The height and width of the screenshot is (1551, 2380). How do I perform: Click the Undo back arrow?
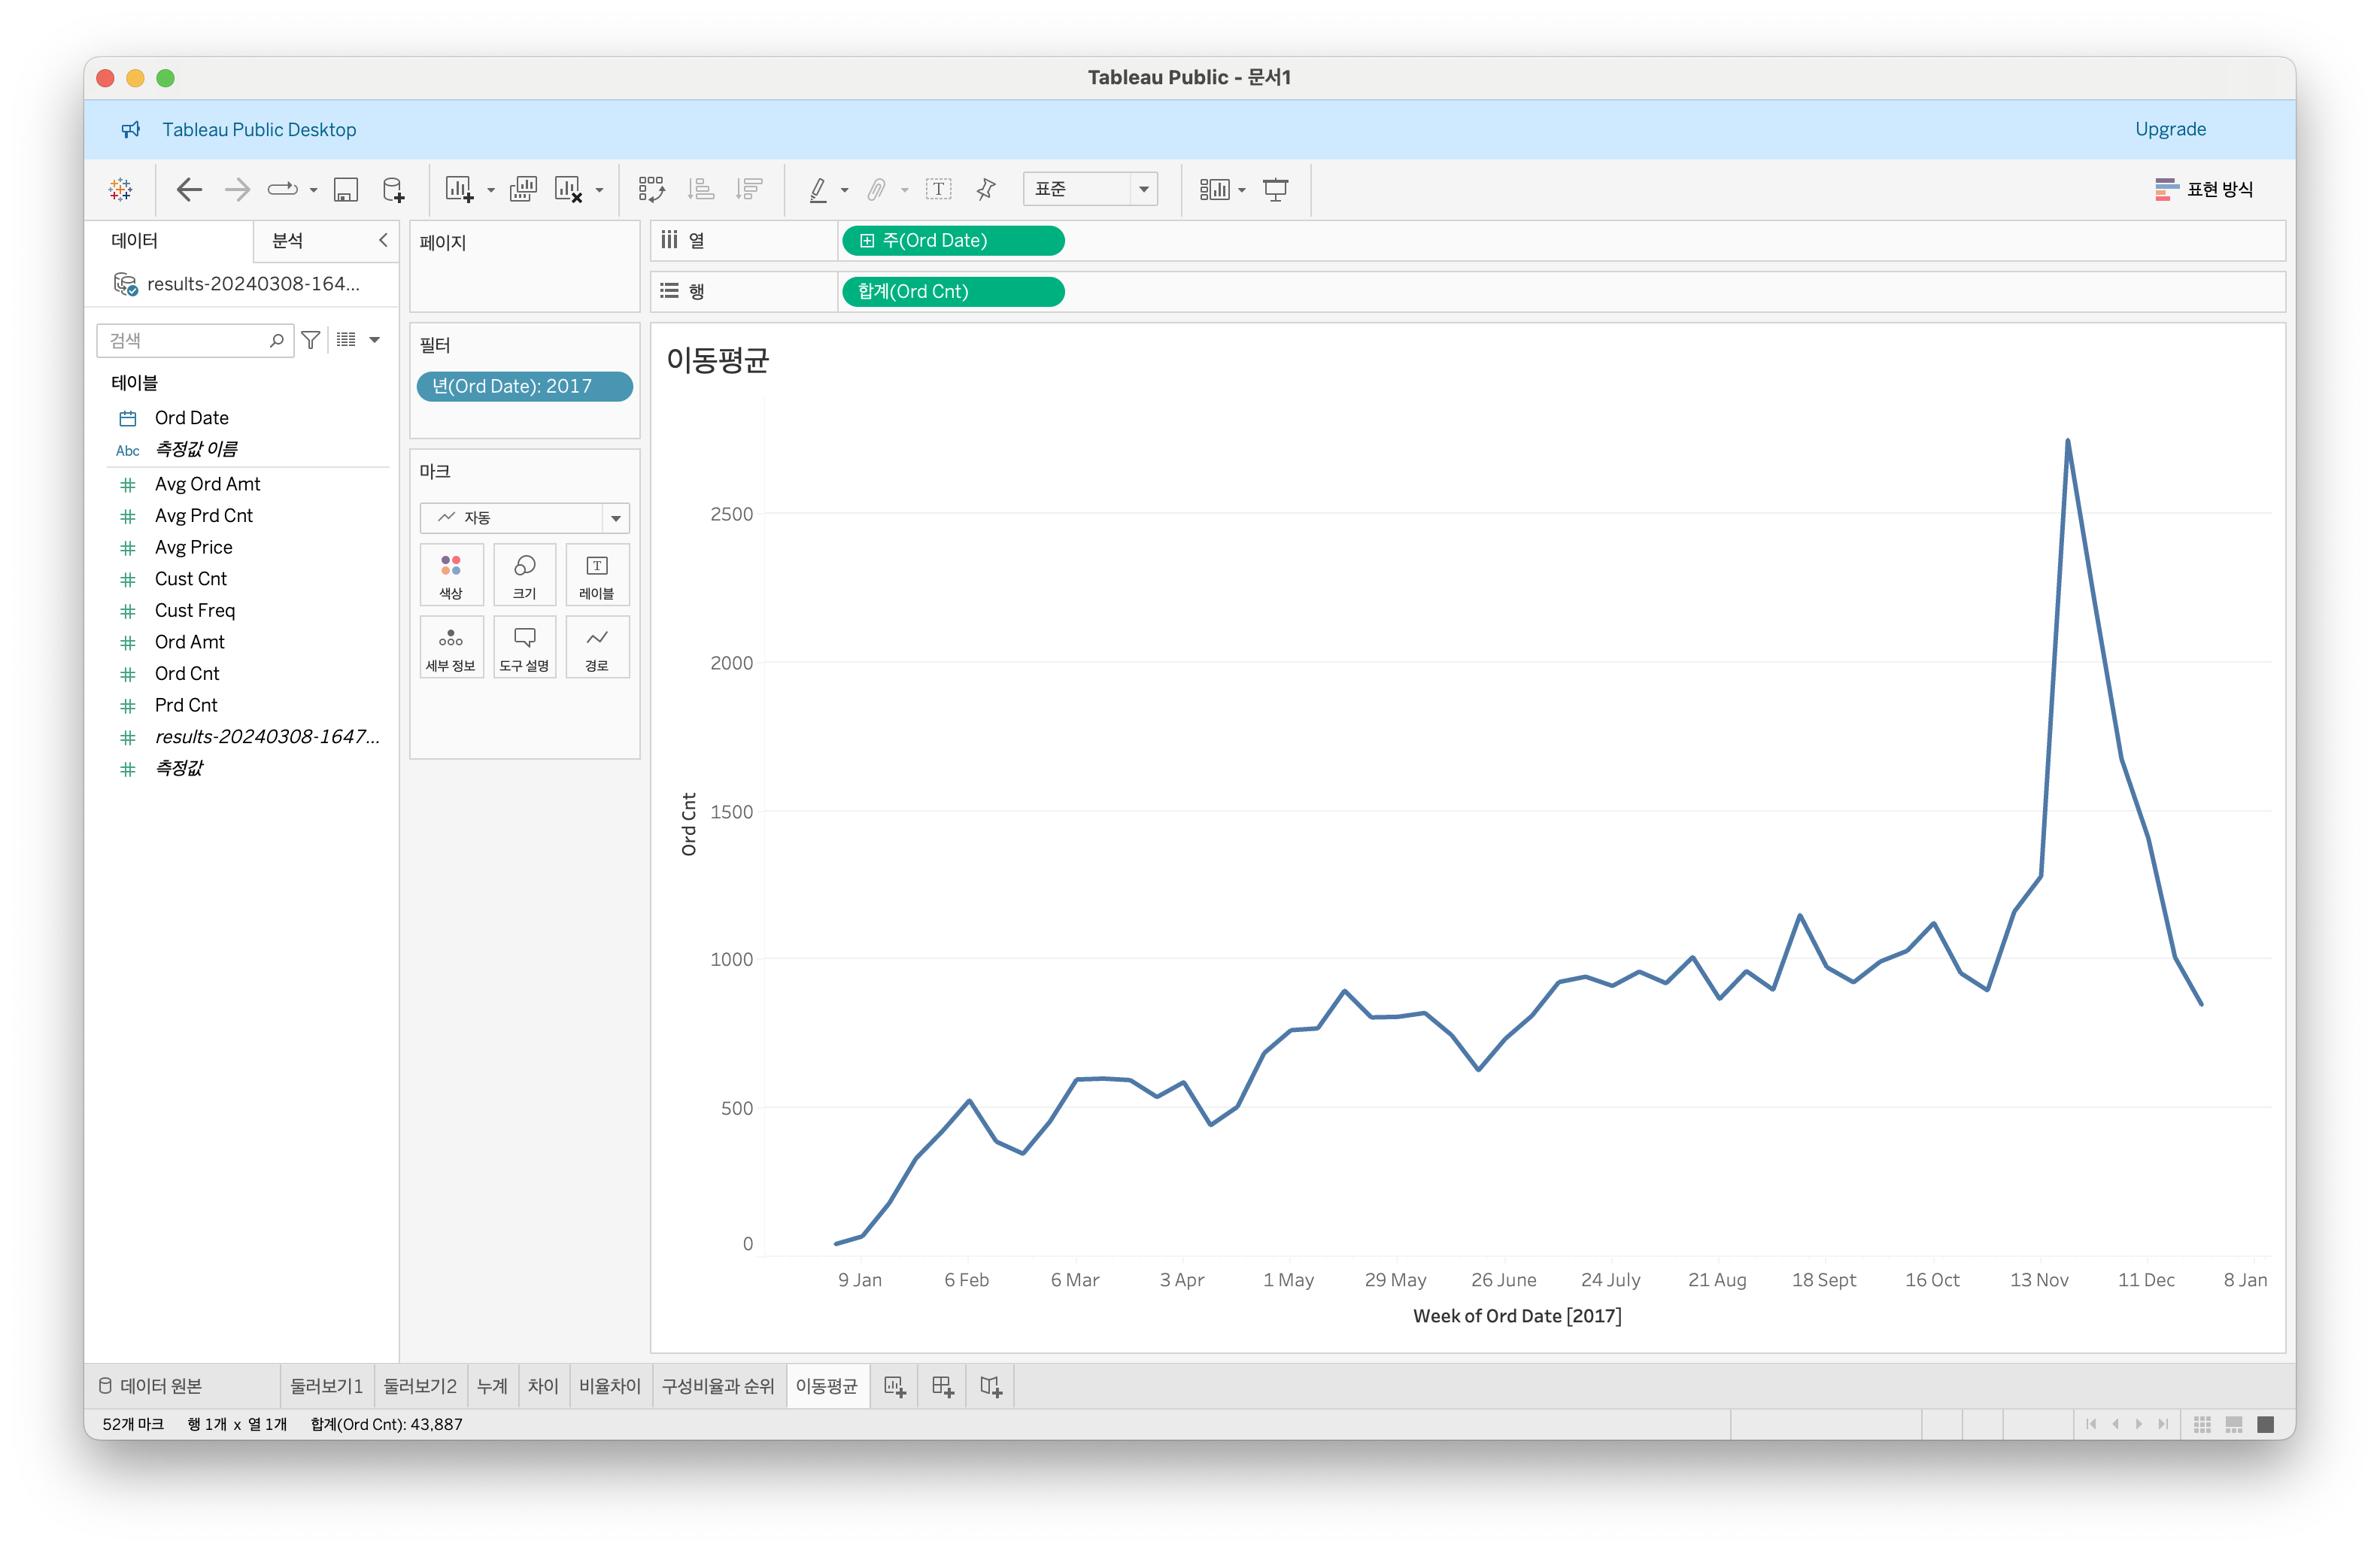189,189
